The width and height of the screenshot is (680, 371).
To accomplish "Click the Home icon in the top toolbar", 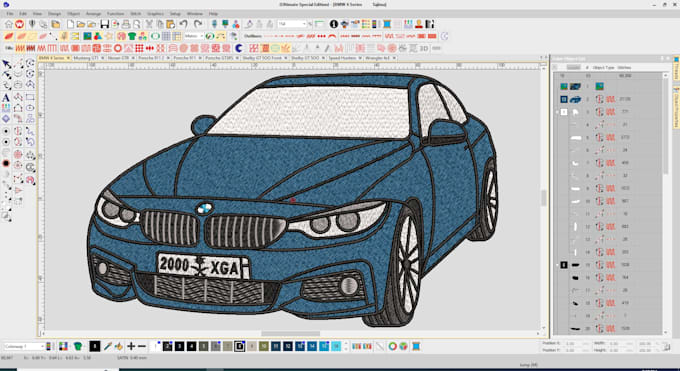I will point(9,24).
